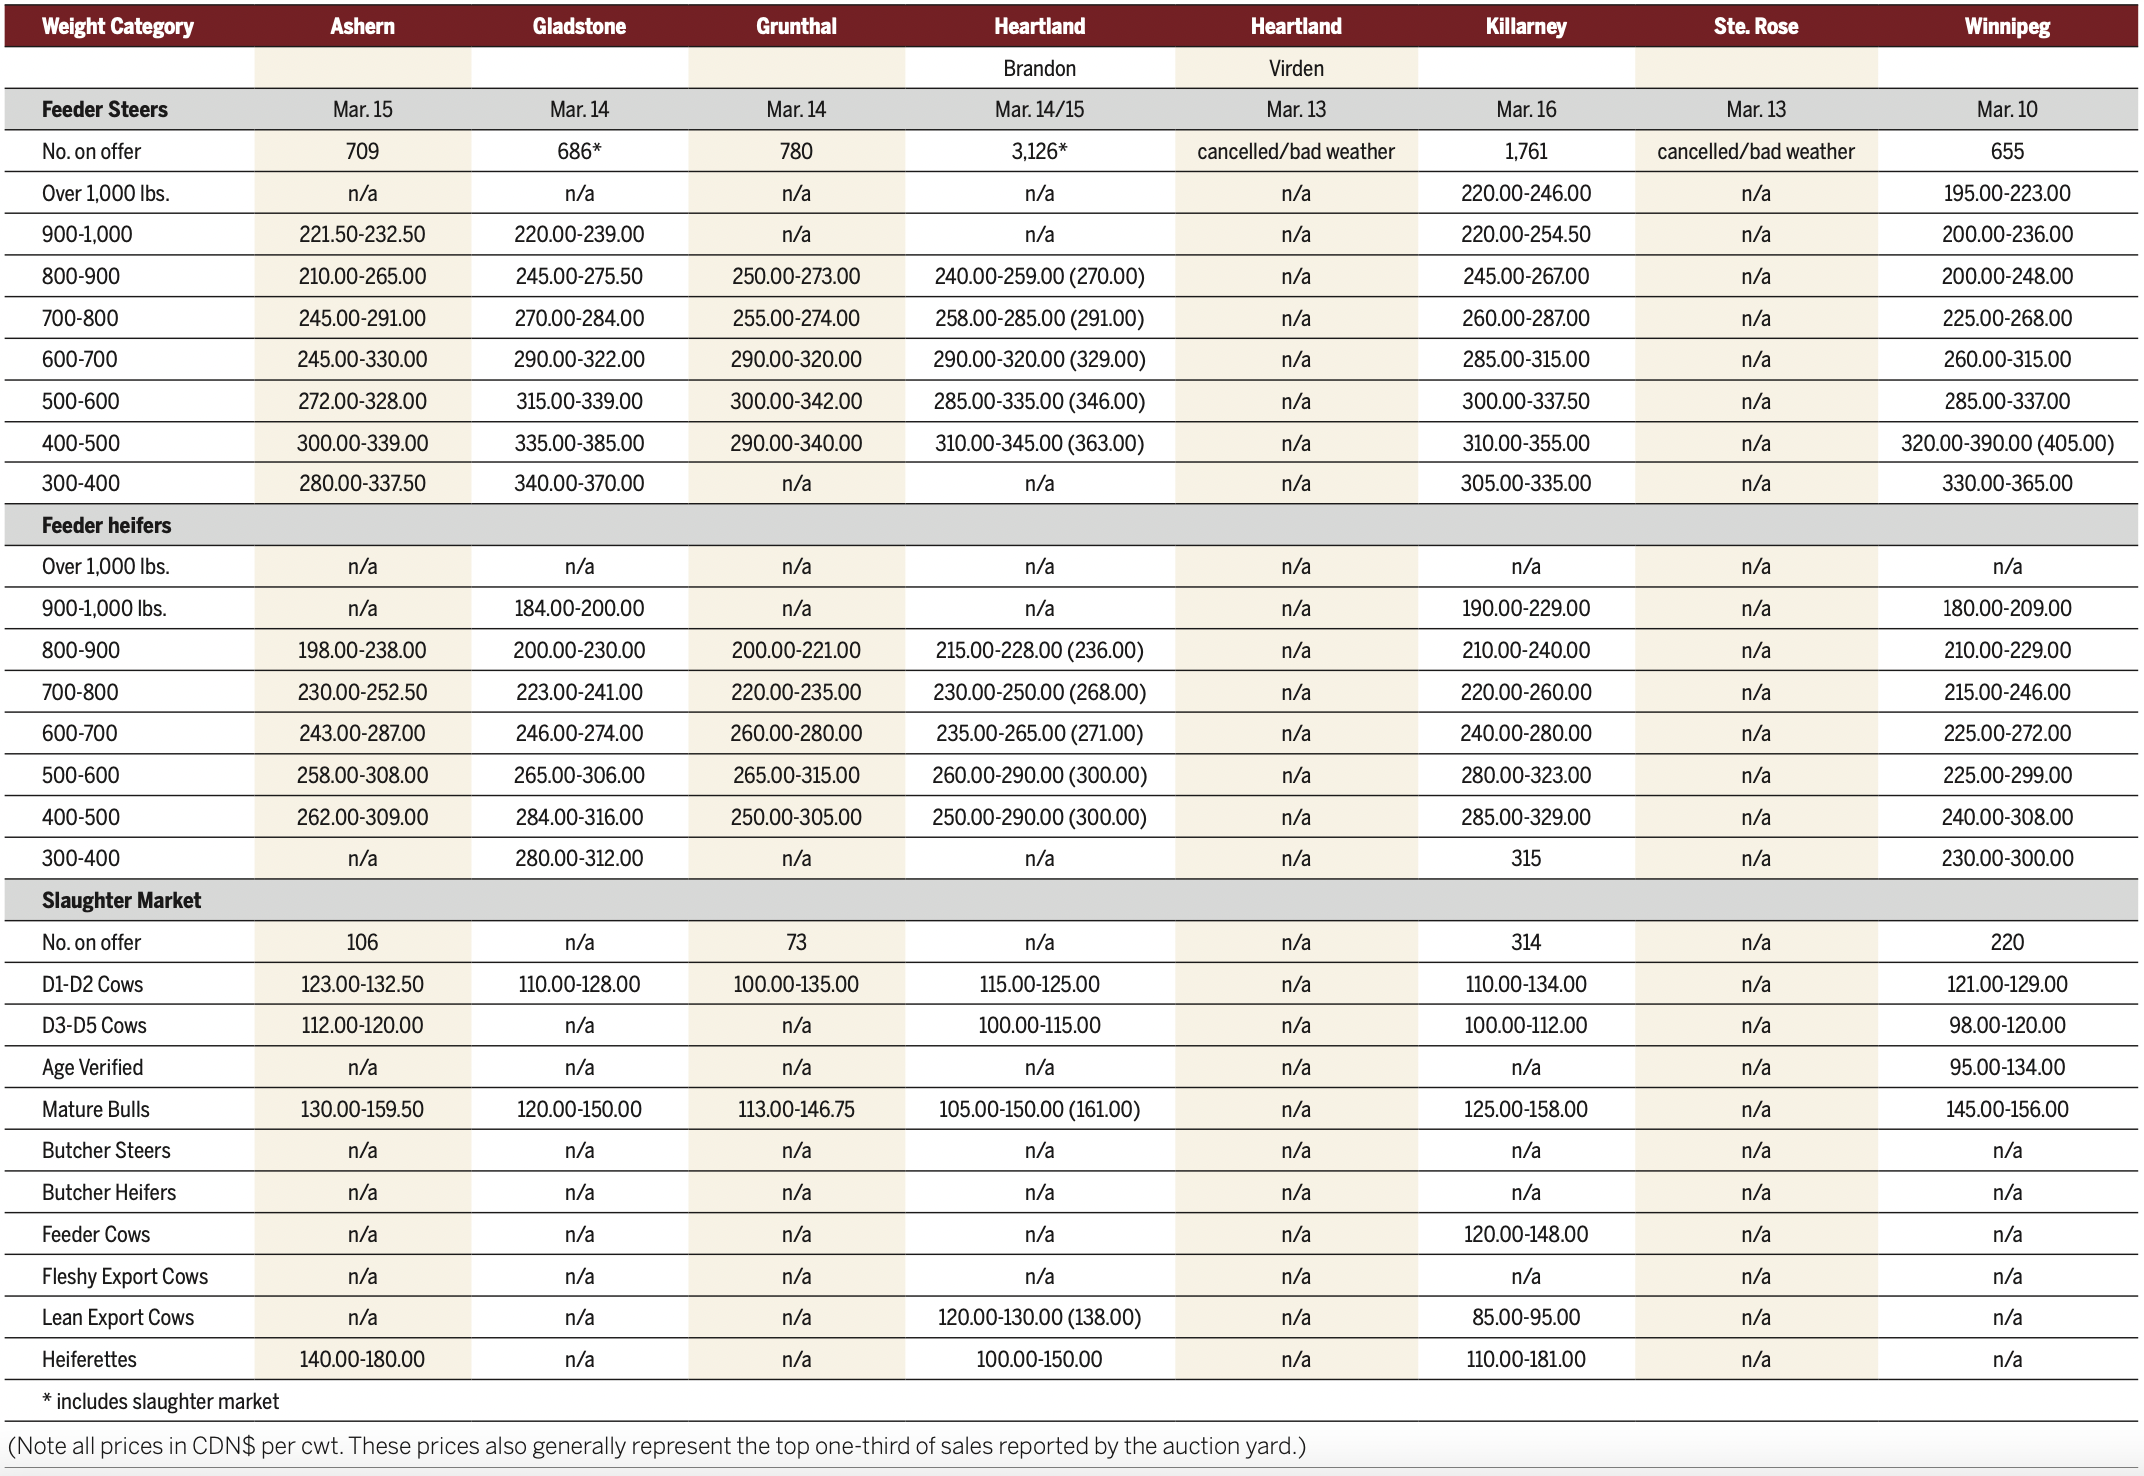Click the 240.00-259.00 (270.00) cell
Viewport: 2144px width, 1476px height.
click(x=1039, y=276)
